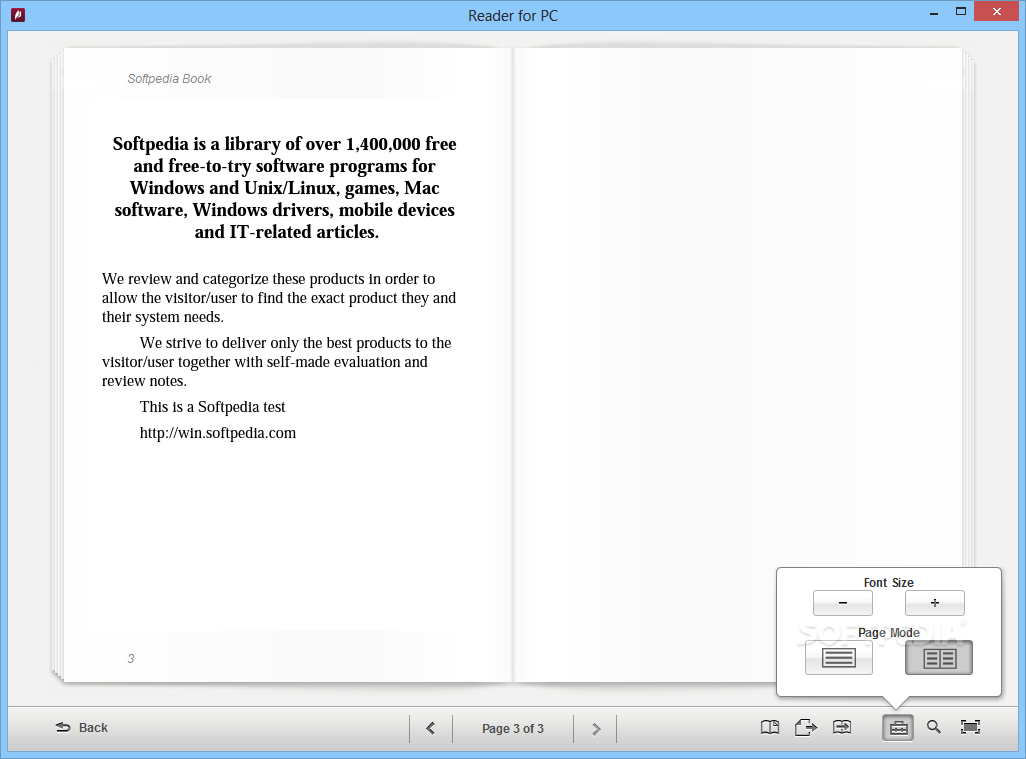1026x759 pixels.
Task: Increase font size with plus button
Action: (x=934, y=603)
